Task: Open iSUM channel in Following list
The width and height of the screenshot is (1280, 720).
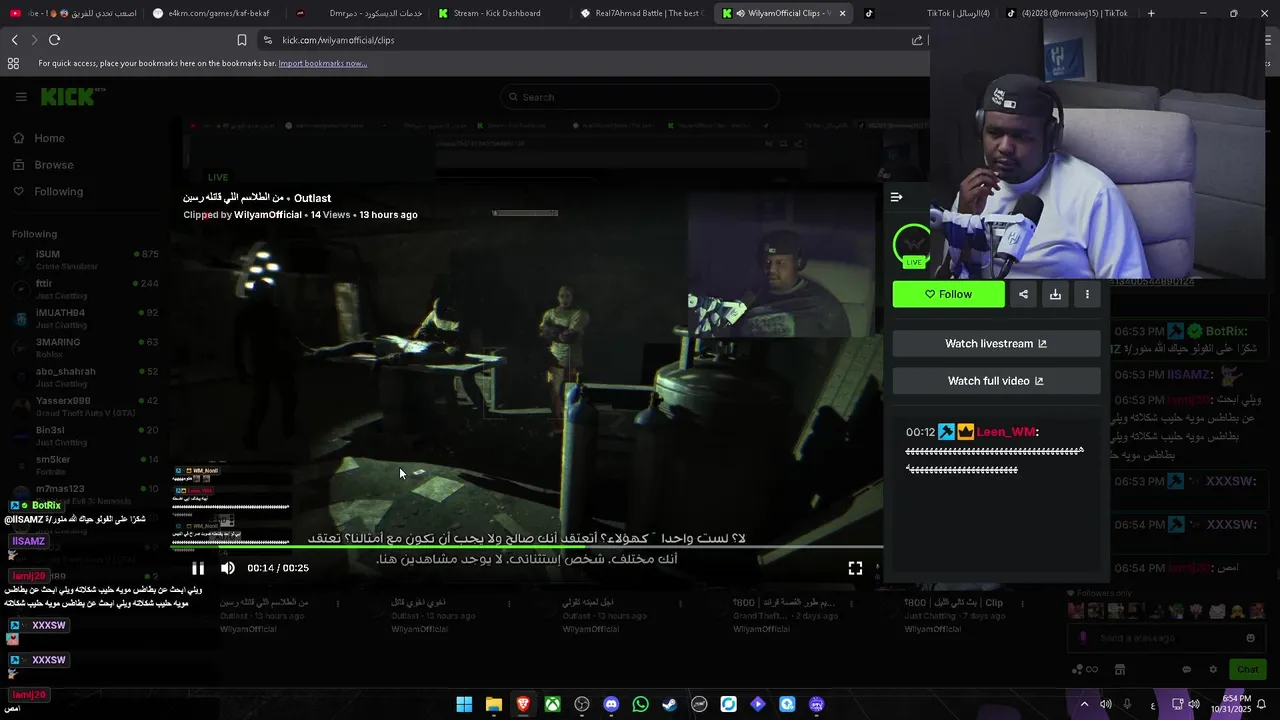Action: 86,259
